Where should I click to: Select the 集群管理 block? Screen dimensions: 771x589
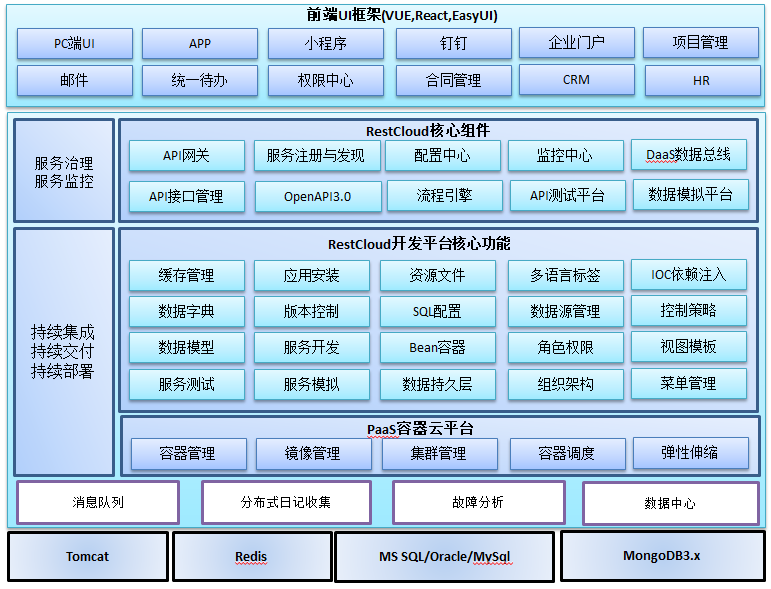pyautogui.click(x=438, y=454)
